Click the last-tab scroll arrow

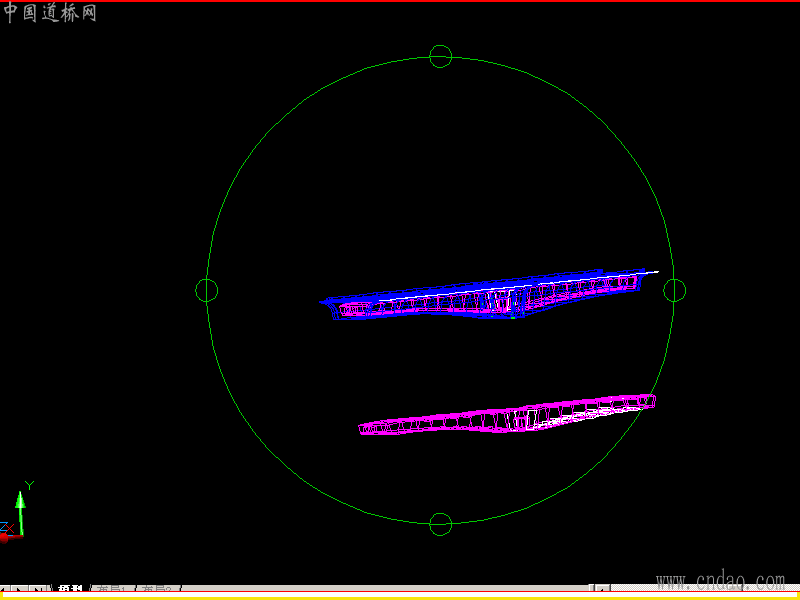pyautogui.click(x=39, y=589)
